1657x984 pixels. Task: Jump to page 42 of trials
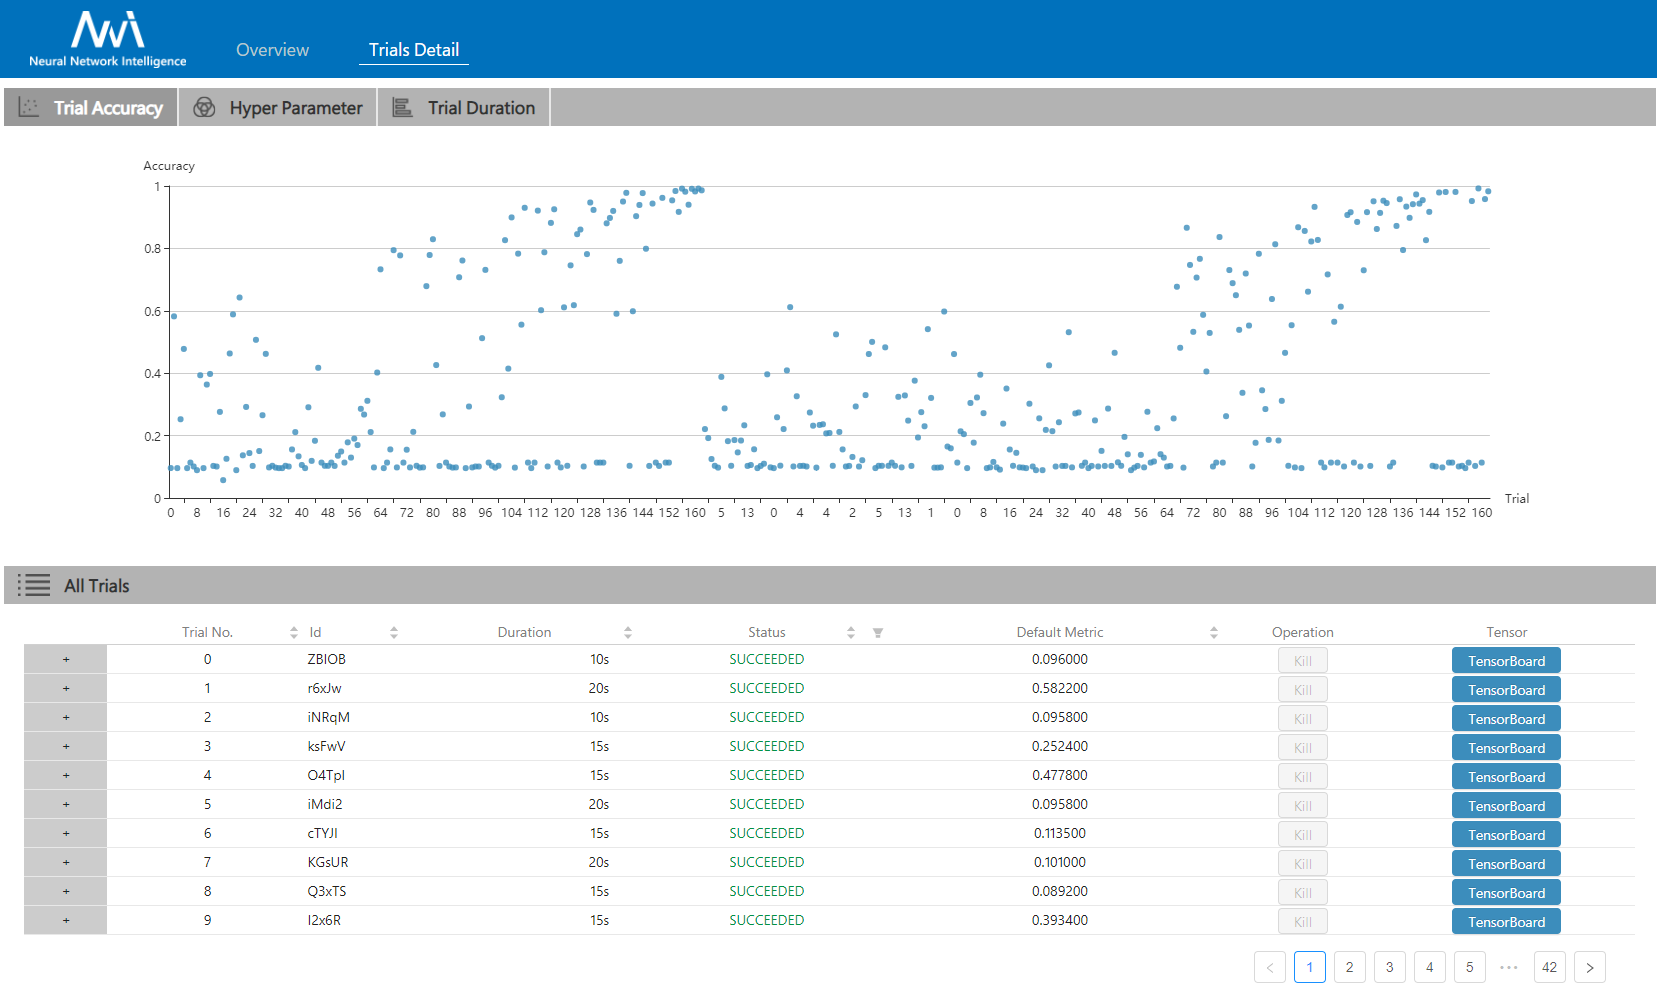click(1549, 967)
